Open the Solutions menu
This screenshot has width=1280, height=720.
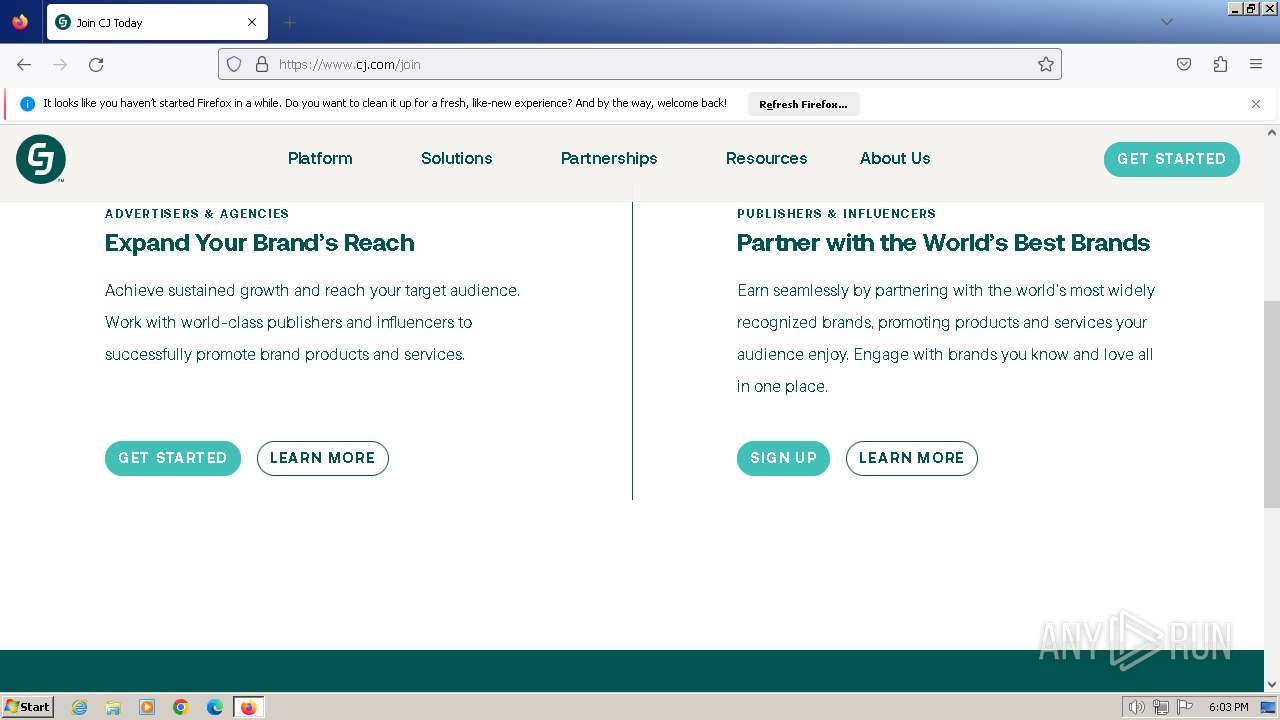pos(456,158)
